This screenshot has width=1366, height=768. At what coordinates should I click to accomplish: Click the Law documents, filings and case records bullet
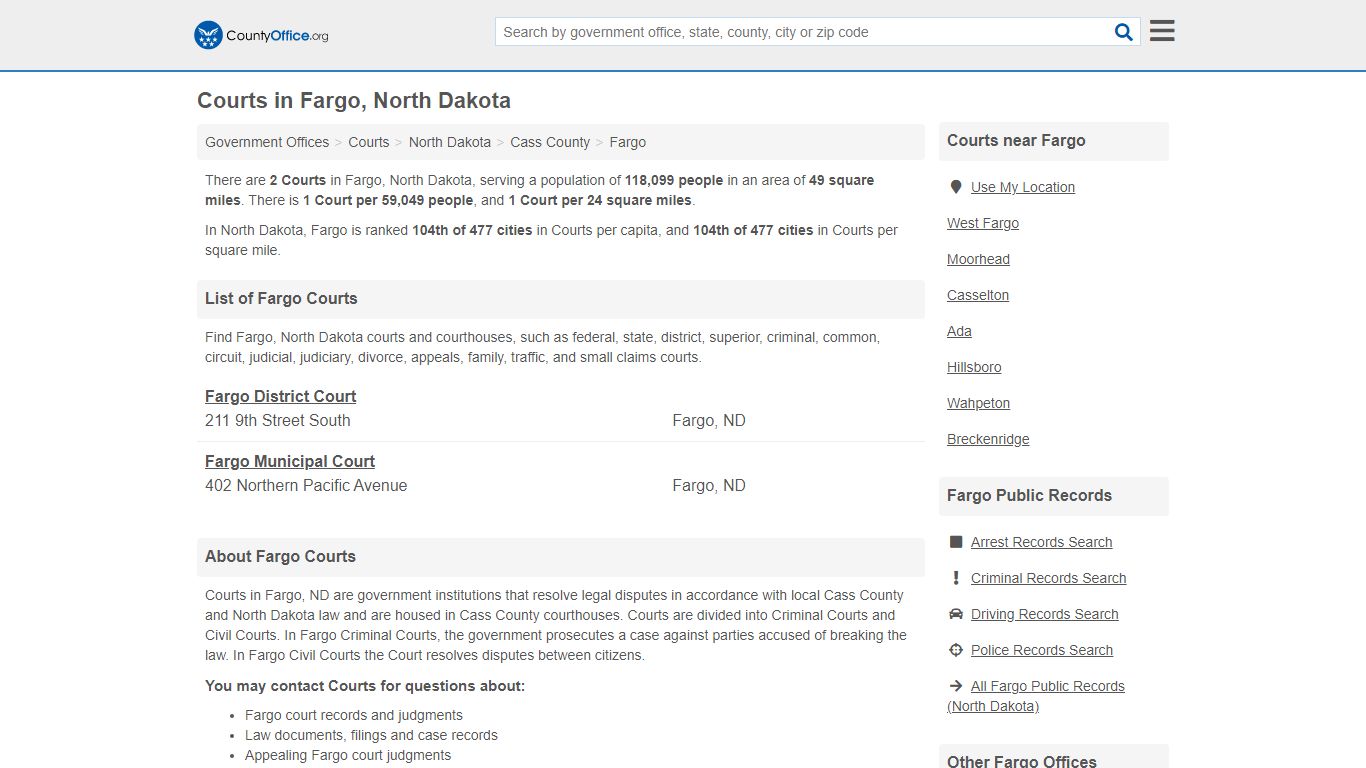click(x=371, y=735)
